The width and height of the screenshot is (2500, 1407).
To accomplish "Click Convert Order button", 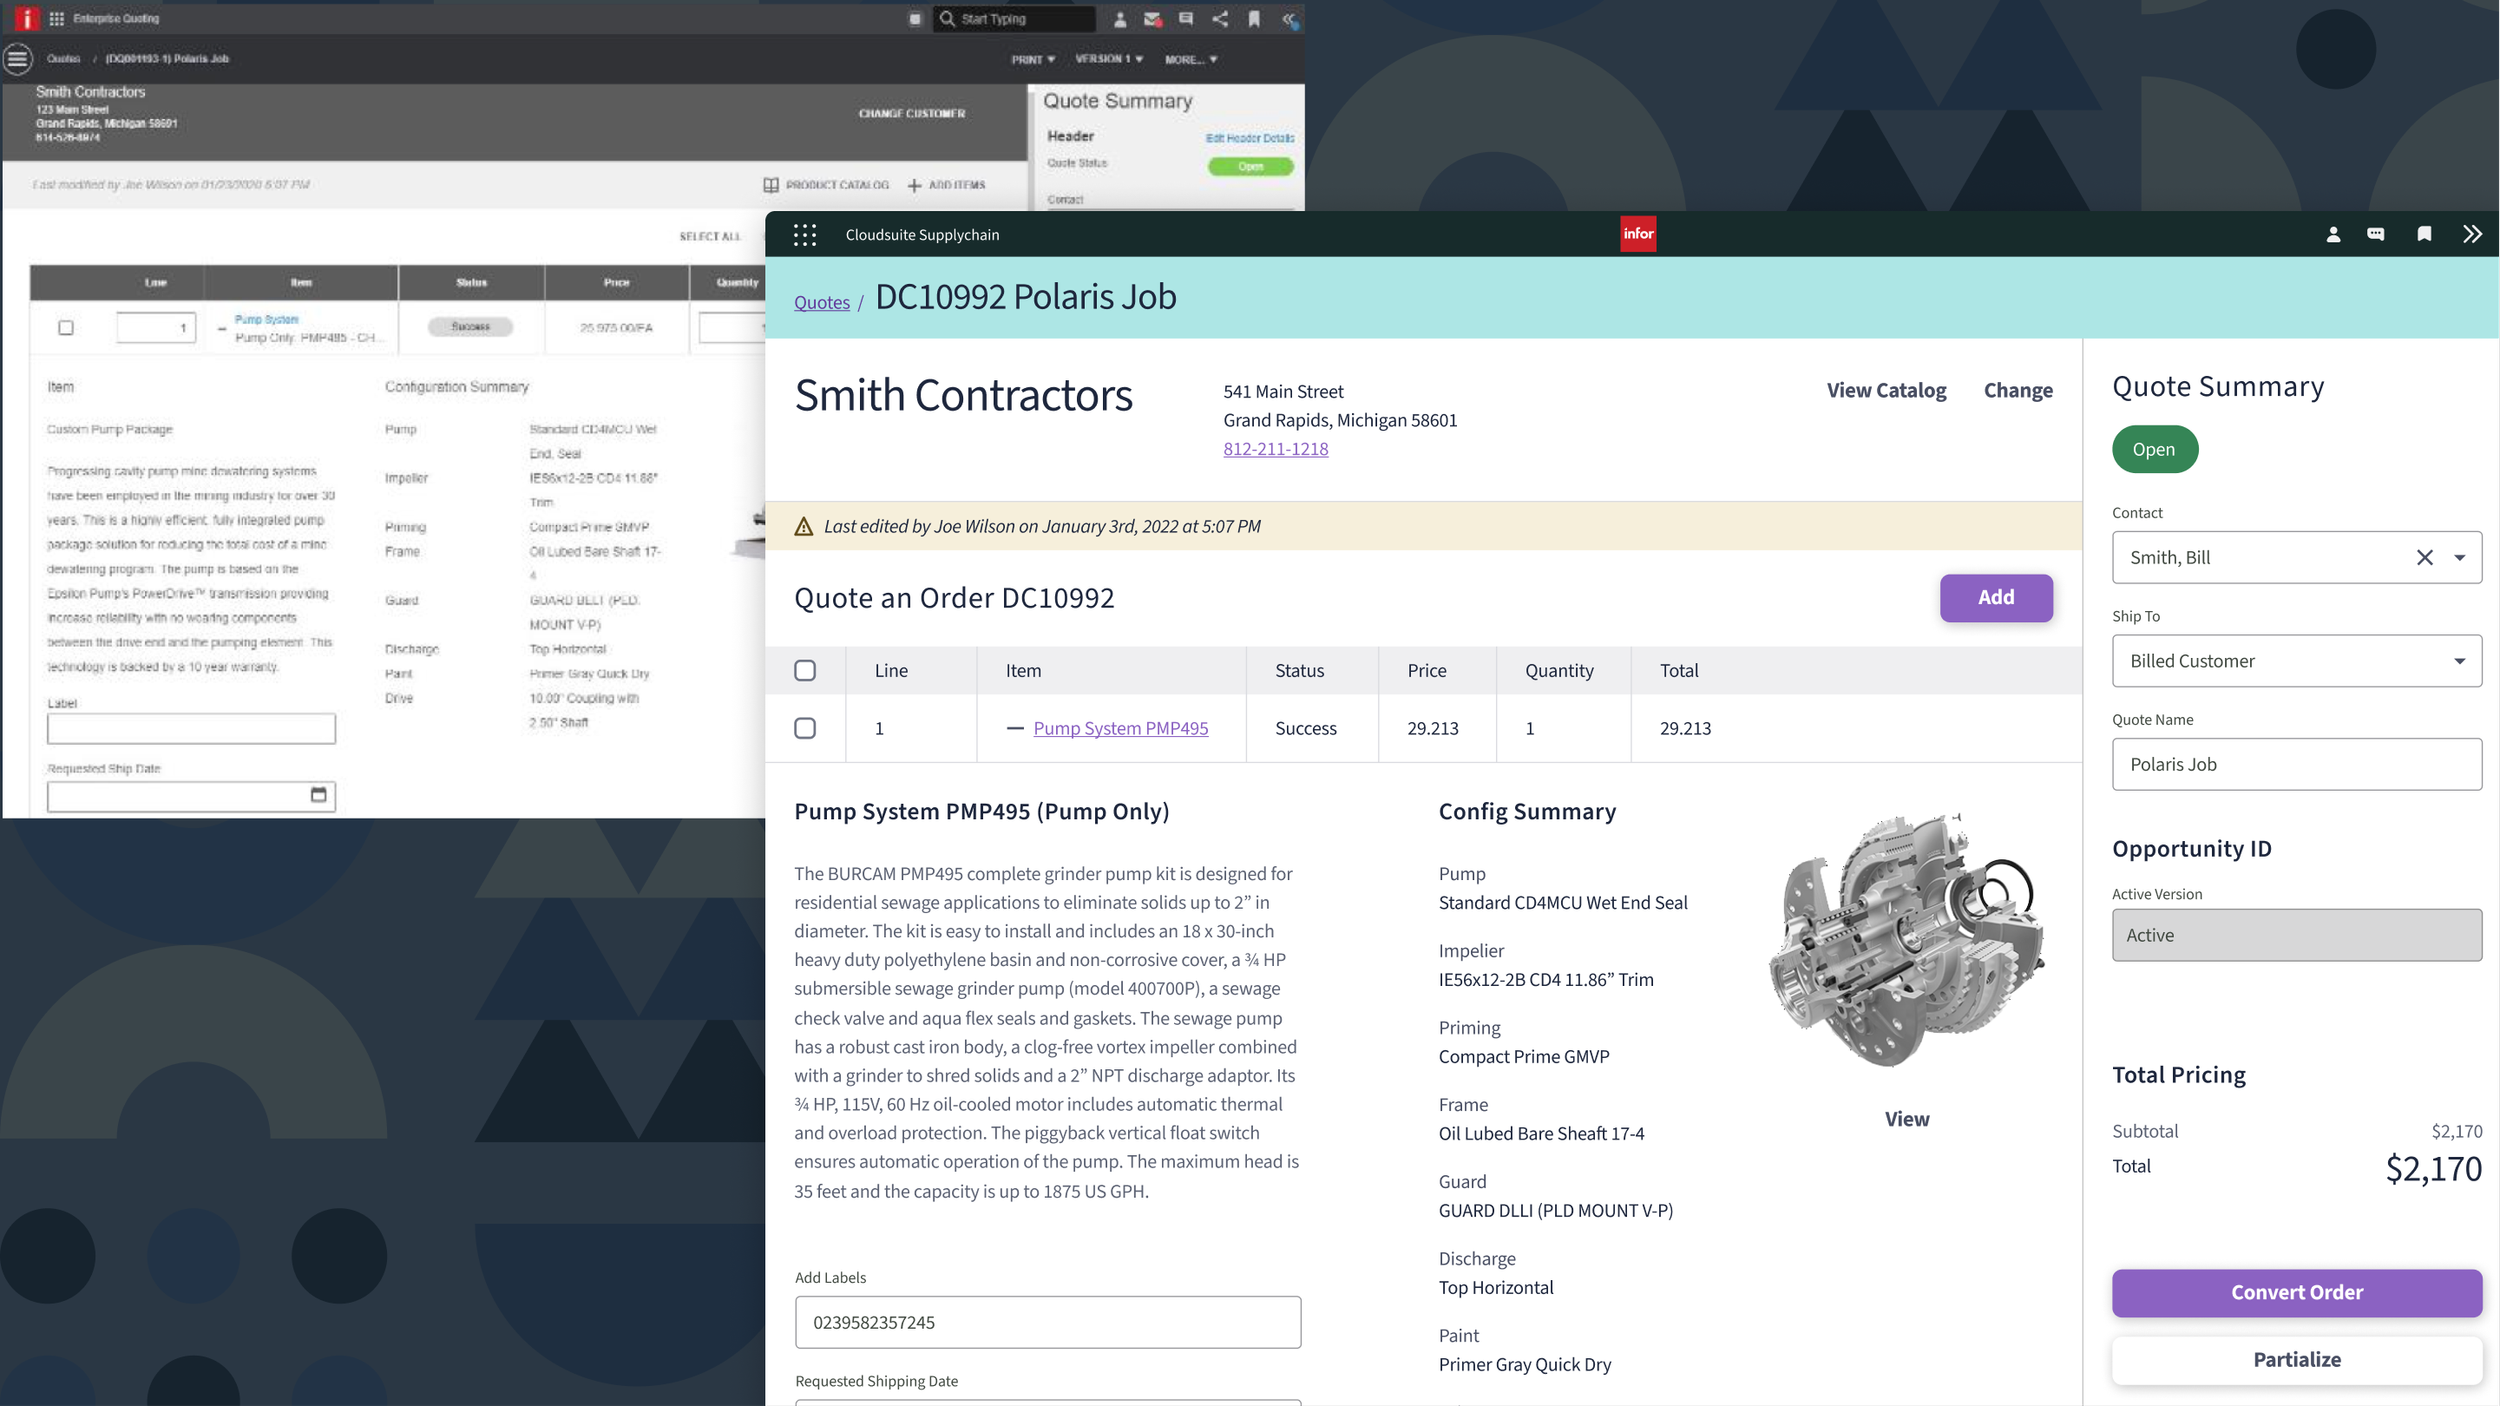I will [x=2297, y=1293].
